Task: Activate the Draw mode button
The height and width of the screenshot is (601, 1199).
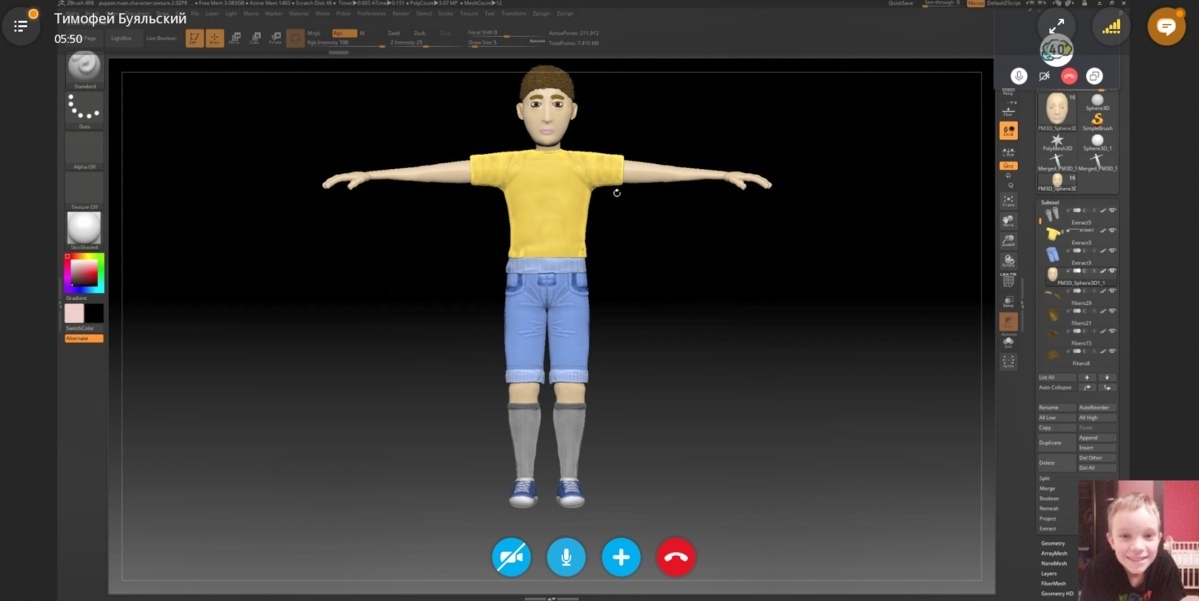Action: 214,38
